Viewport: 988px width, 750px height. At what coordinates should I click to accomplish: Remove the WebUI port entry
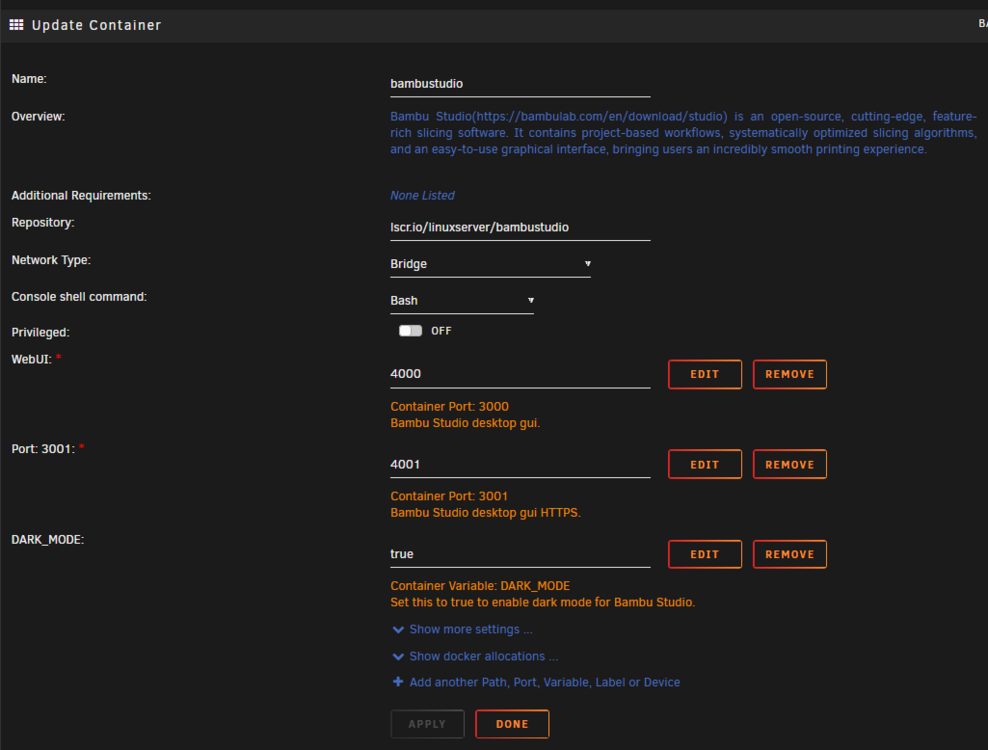click(790, 374)
